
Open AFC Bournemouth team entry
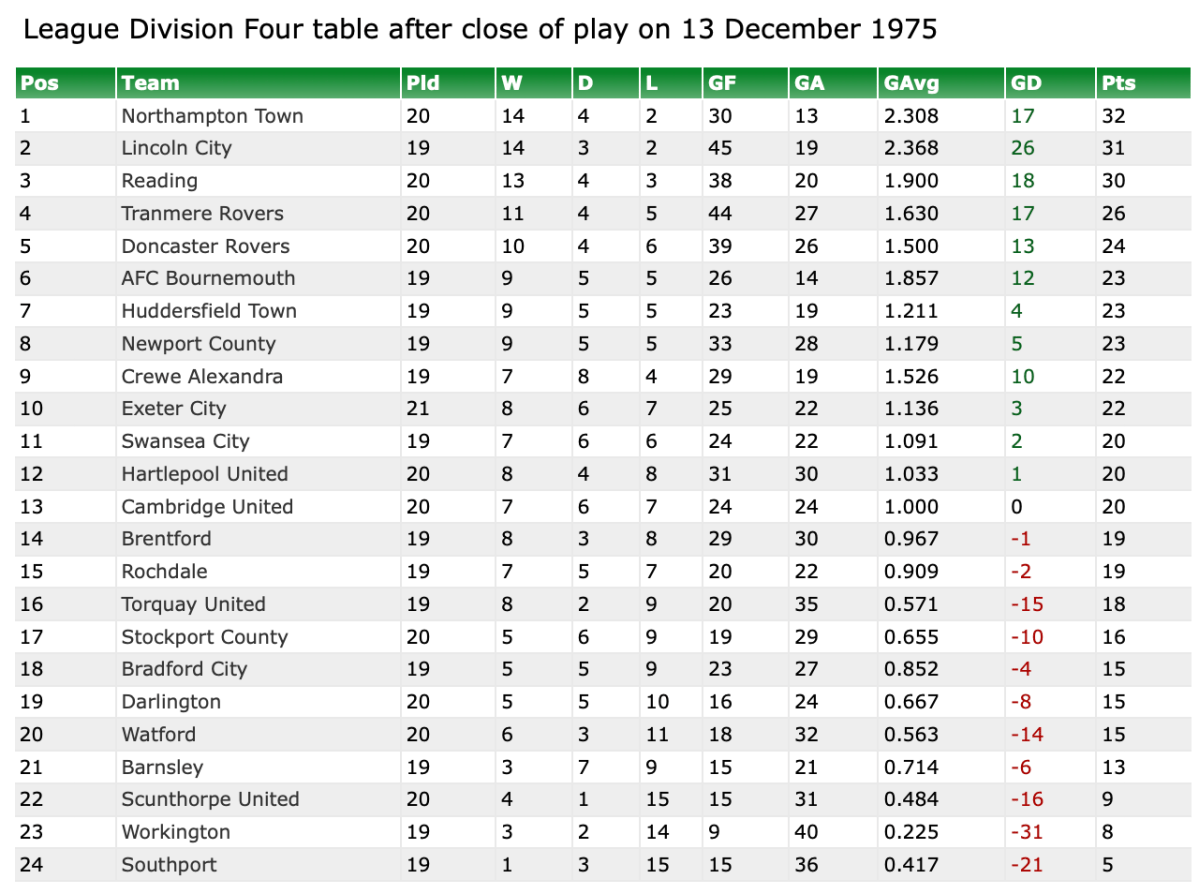coord(208,278)
